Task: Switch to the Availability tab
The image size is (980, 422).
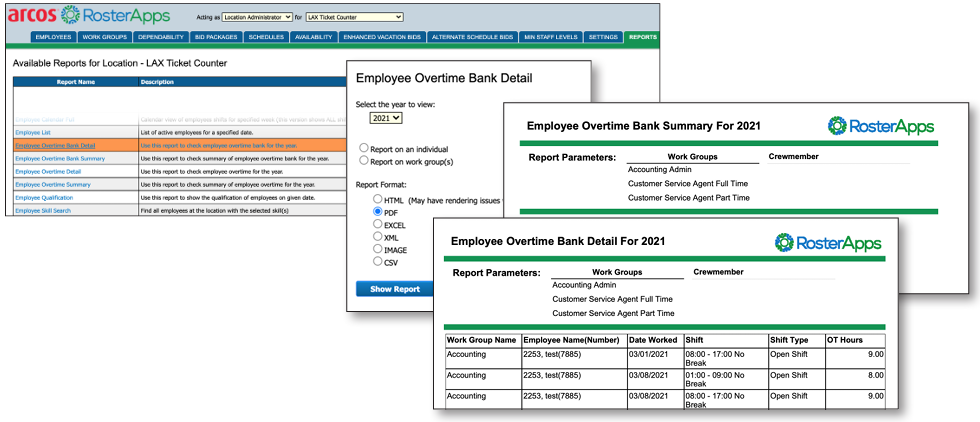Action: (314, 37)
